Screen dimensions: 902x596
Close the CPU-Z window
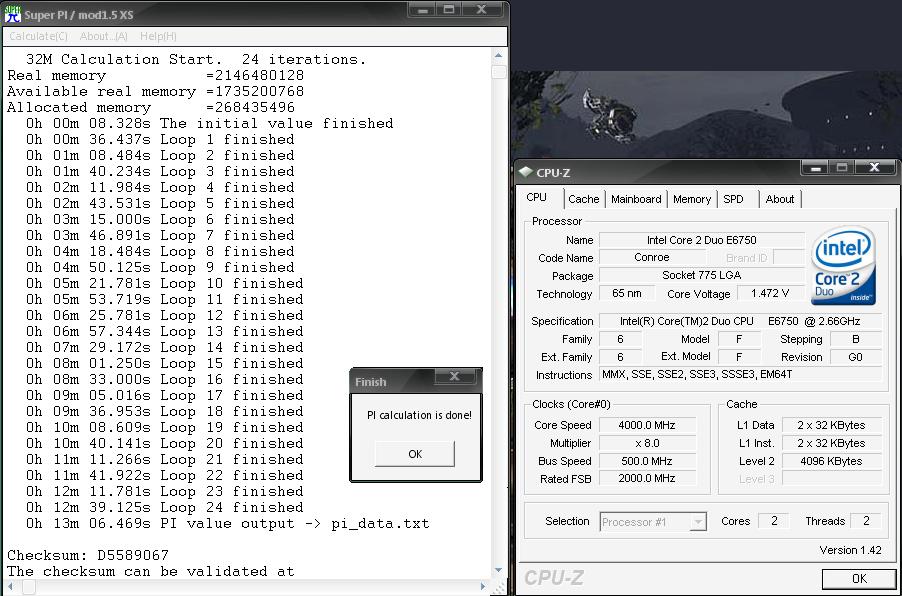[x=874, y=167]
